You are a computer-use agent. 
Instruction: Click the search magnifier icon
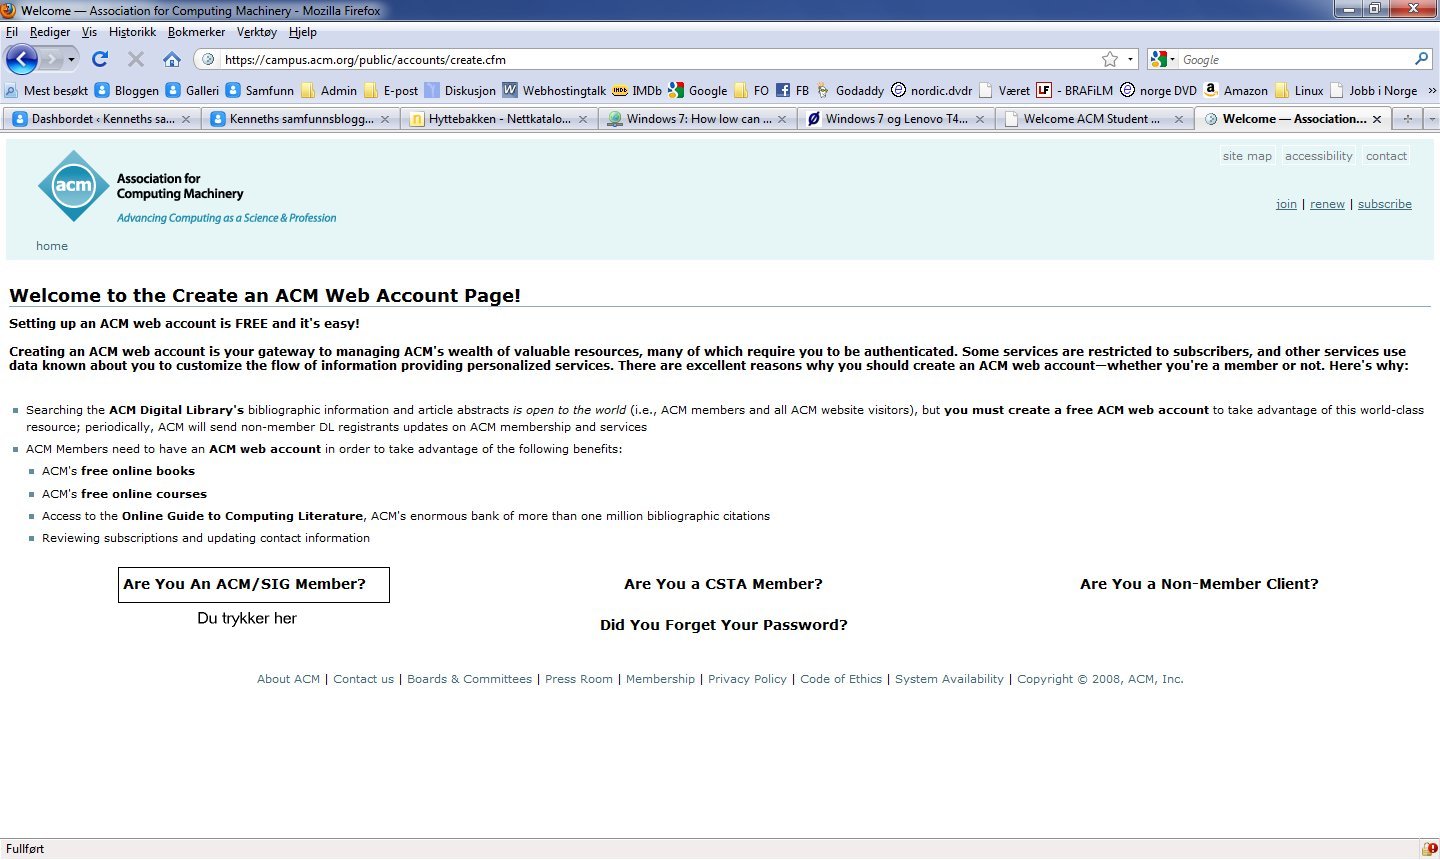[1421, 59]
